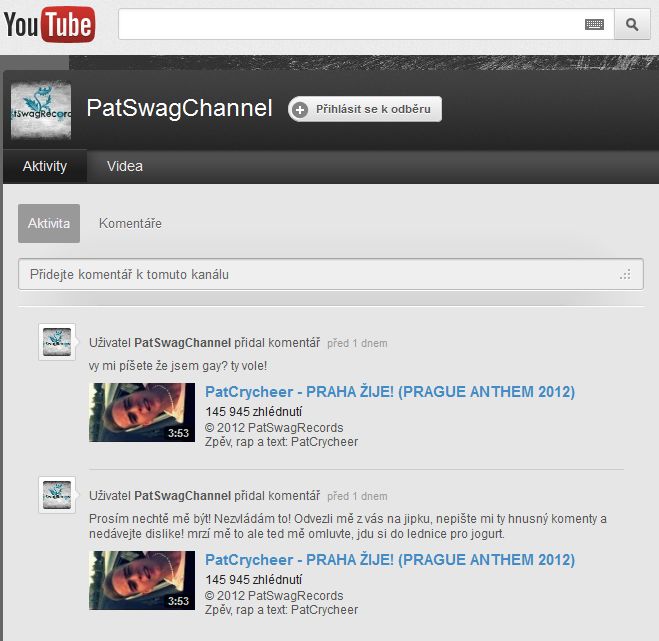The height and width of the screenshot is (641, 659).
Task: Click the PatSwagChannel avatar in the header
Action: point(41,110)
